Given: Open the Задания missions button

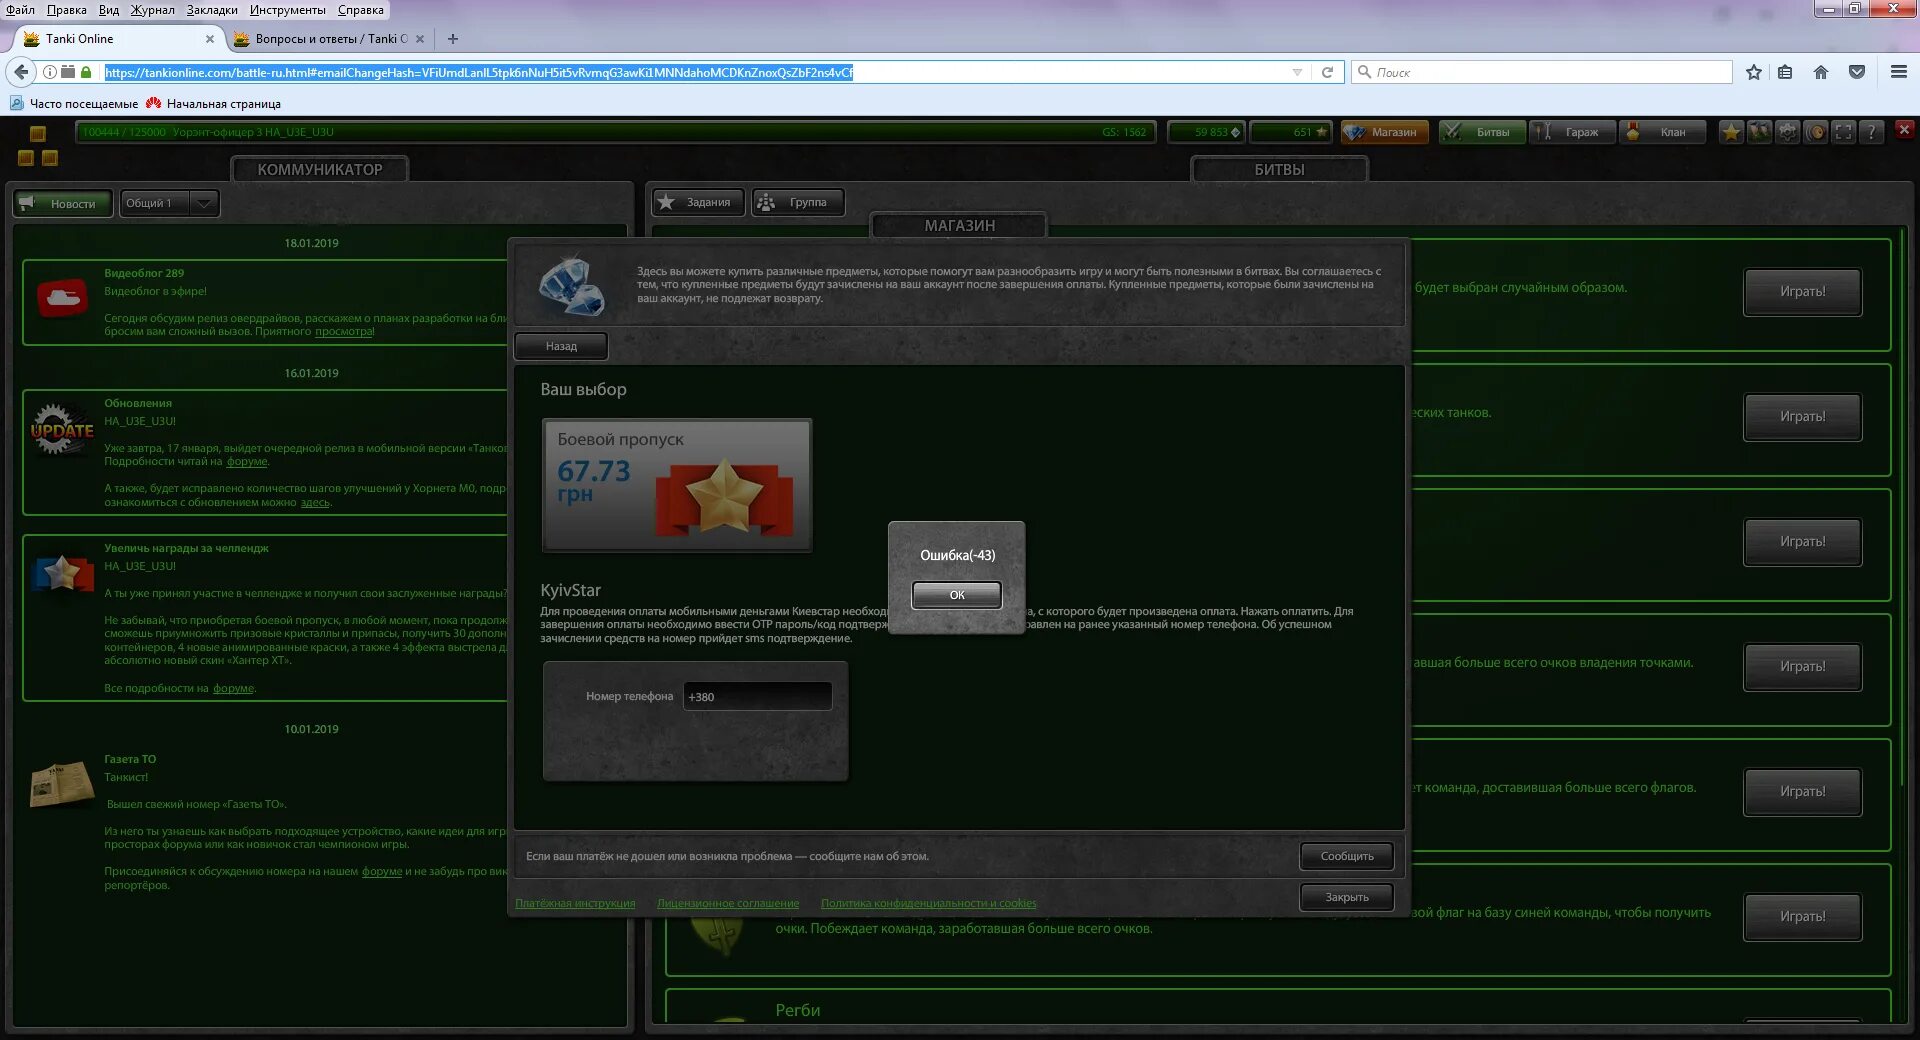Looking at the screenshot, I should tap(698, 202).
